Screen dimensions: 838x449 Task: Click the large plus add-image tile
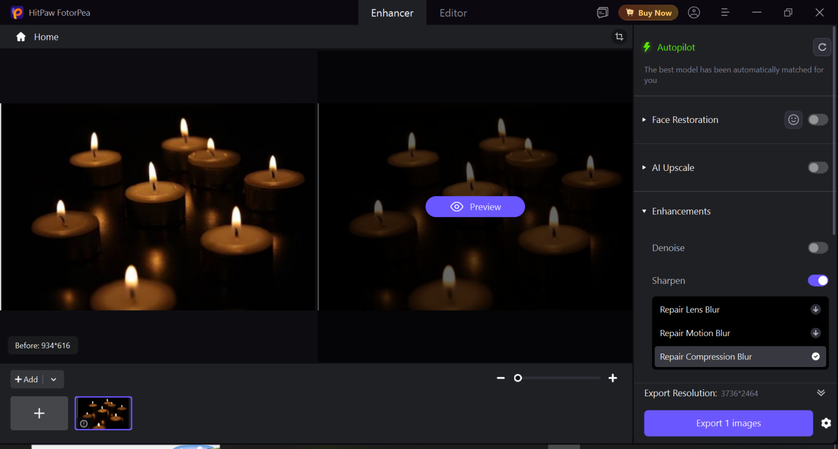coord(39,413)
